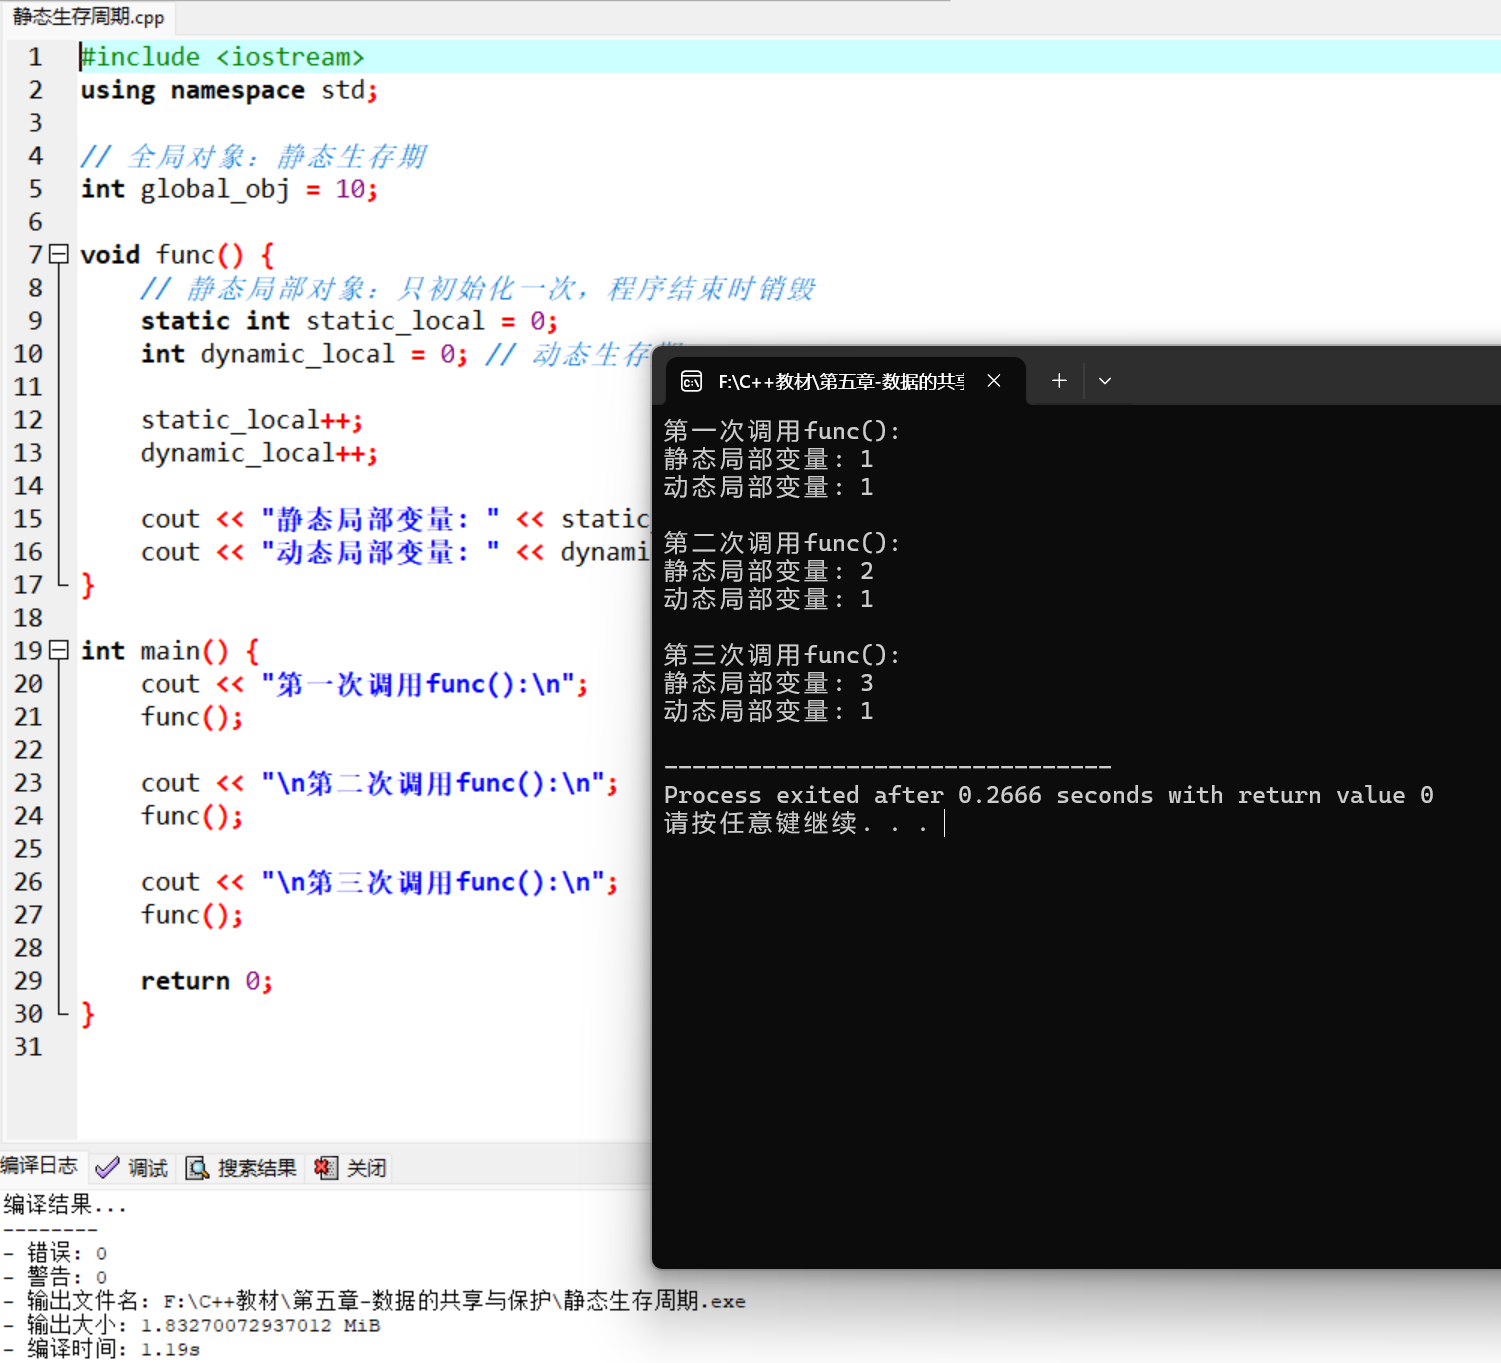Viewport: 1501px width, 1363px height.
Task: Click the line 'int dynamic_local = 0;'
Action: 304,354
